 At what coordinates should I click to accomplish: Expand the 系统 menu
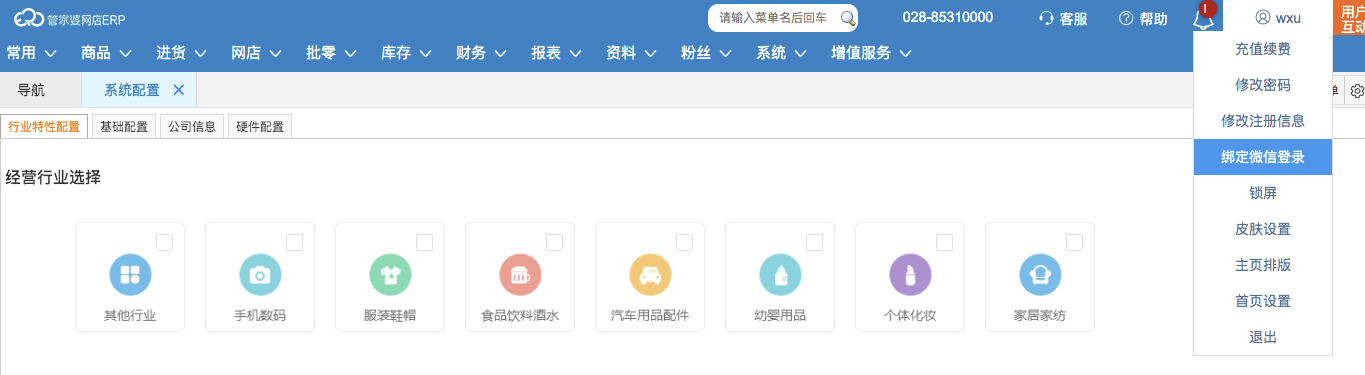point(781,53)
